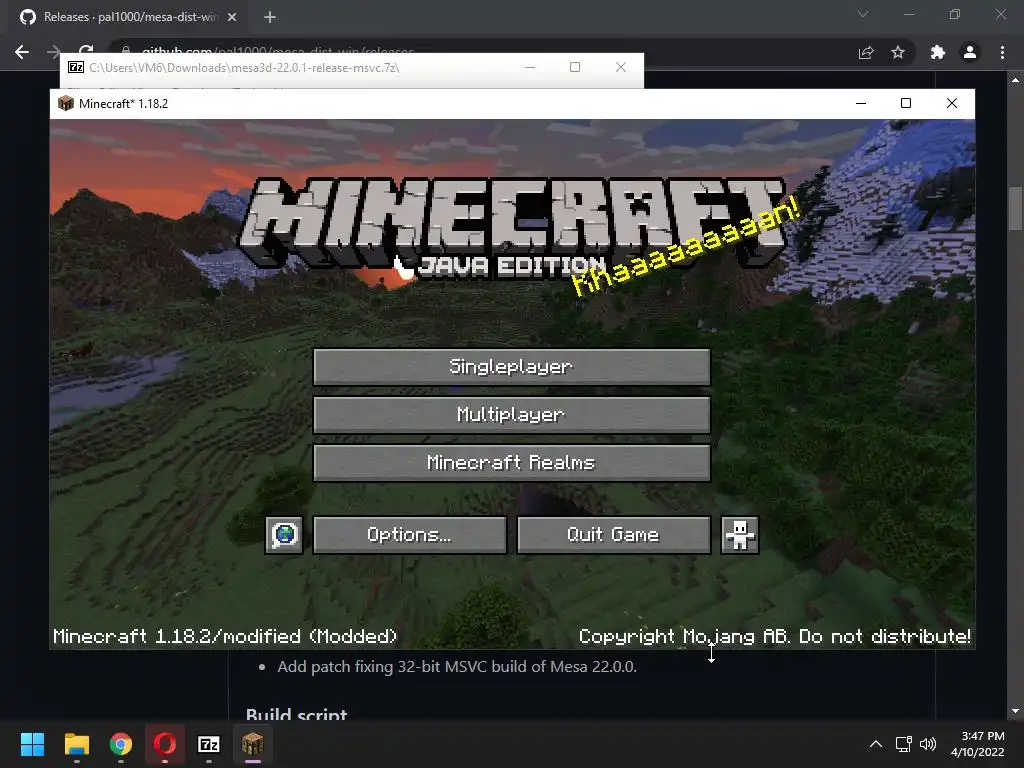Quit Game from the title screen
Viewport: 1024px width, 768px height.
[x=613, y=535]
